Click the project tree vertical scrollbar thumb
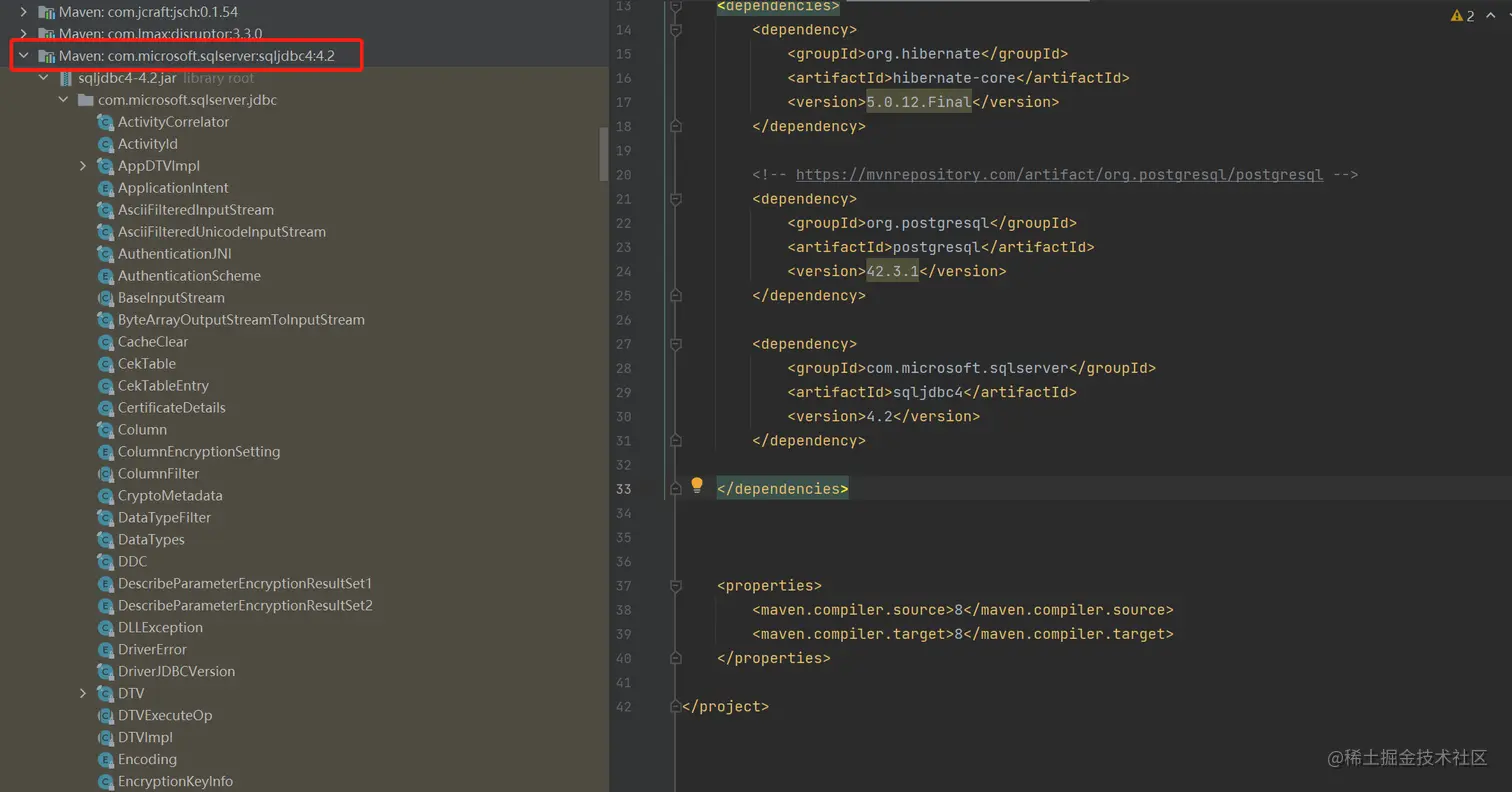This screenshot has width=1512, height=792. point(603,154)
